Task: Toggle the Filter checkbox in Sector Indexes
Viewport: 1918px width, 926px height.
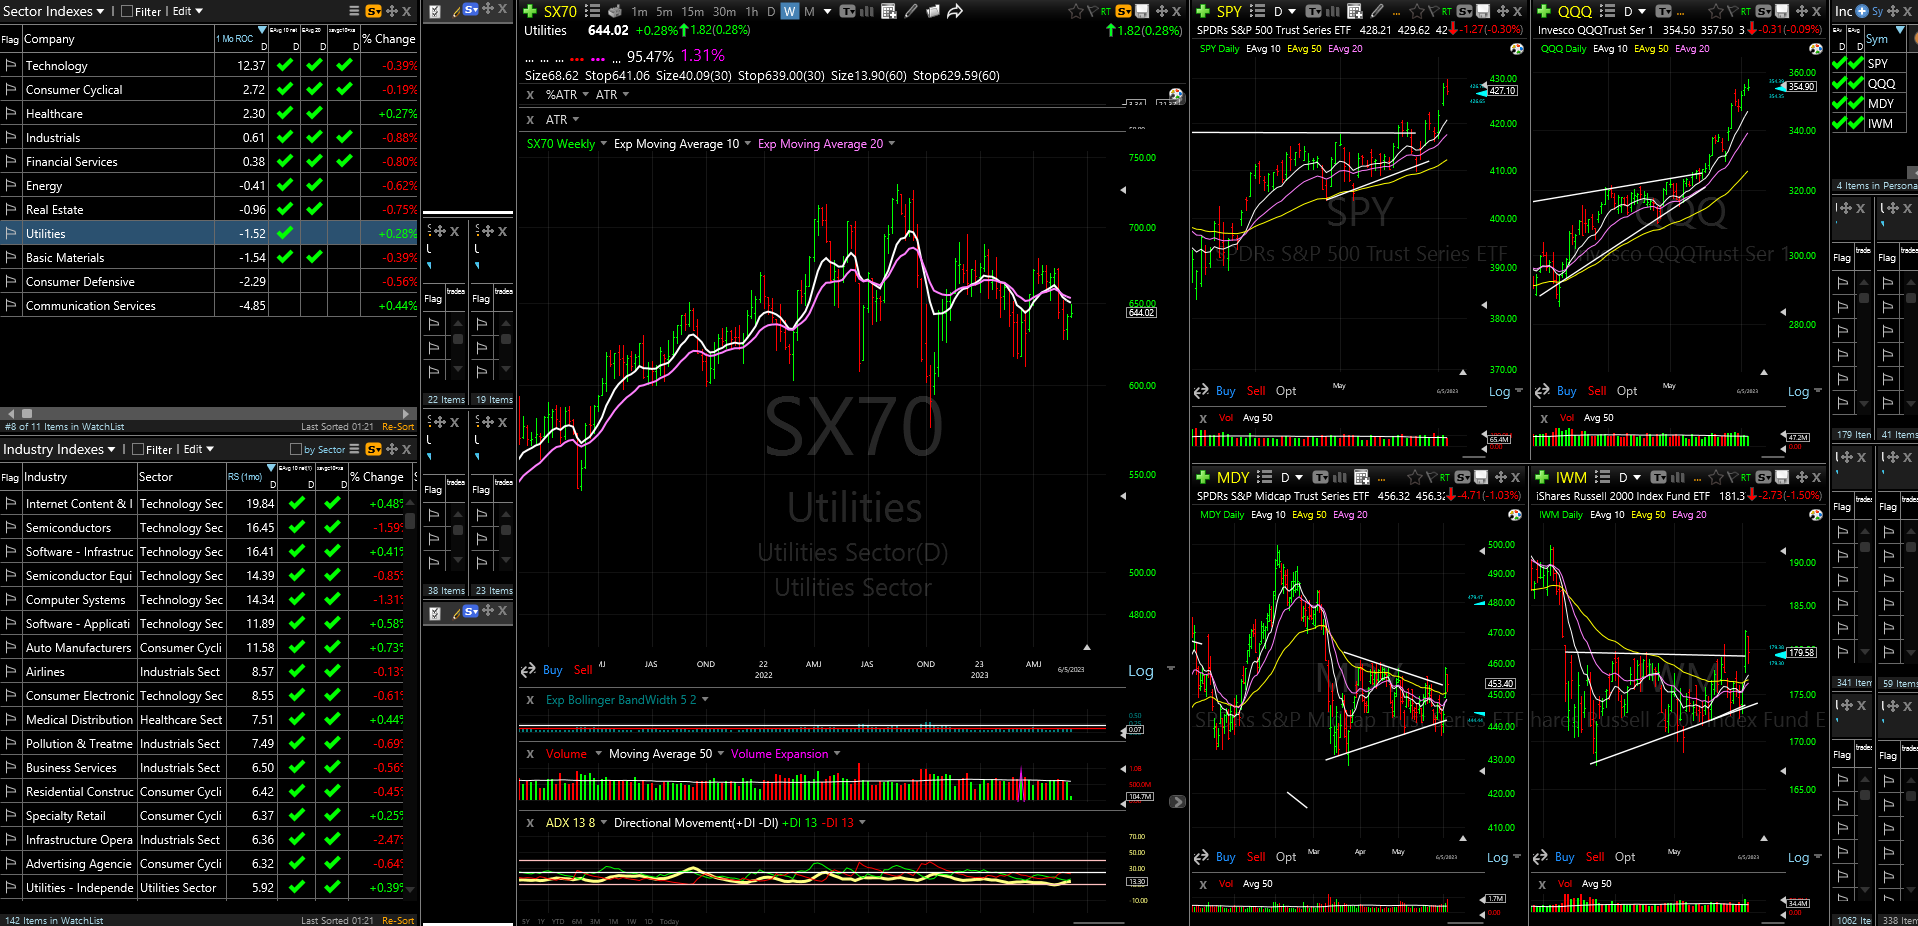Action: click(127, 11)
